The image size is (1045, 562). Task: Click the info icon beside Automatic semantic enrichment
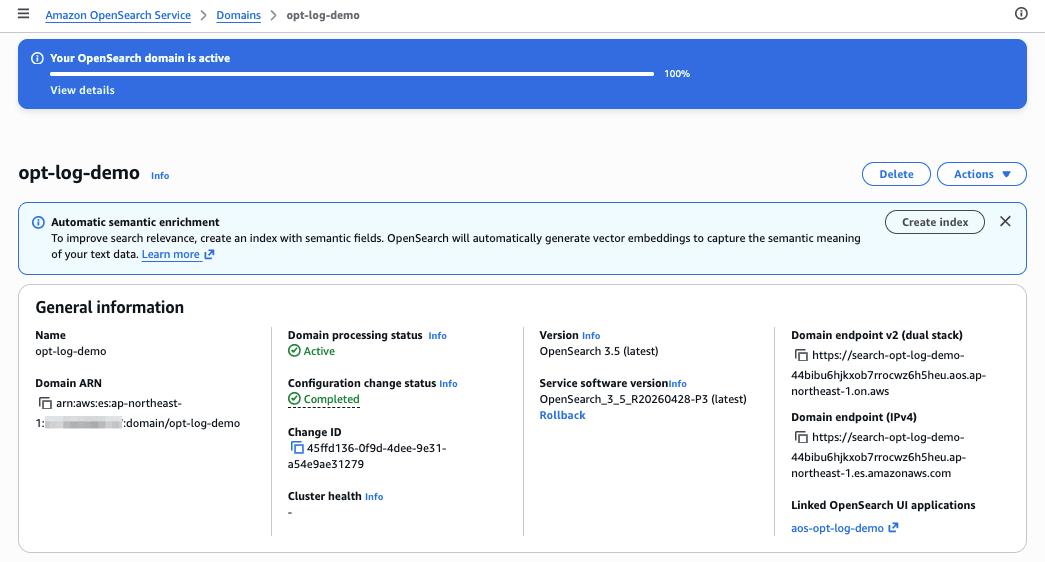point(39,222)
